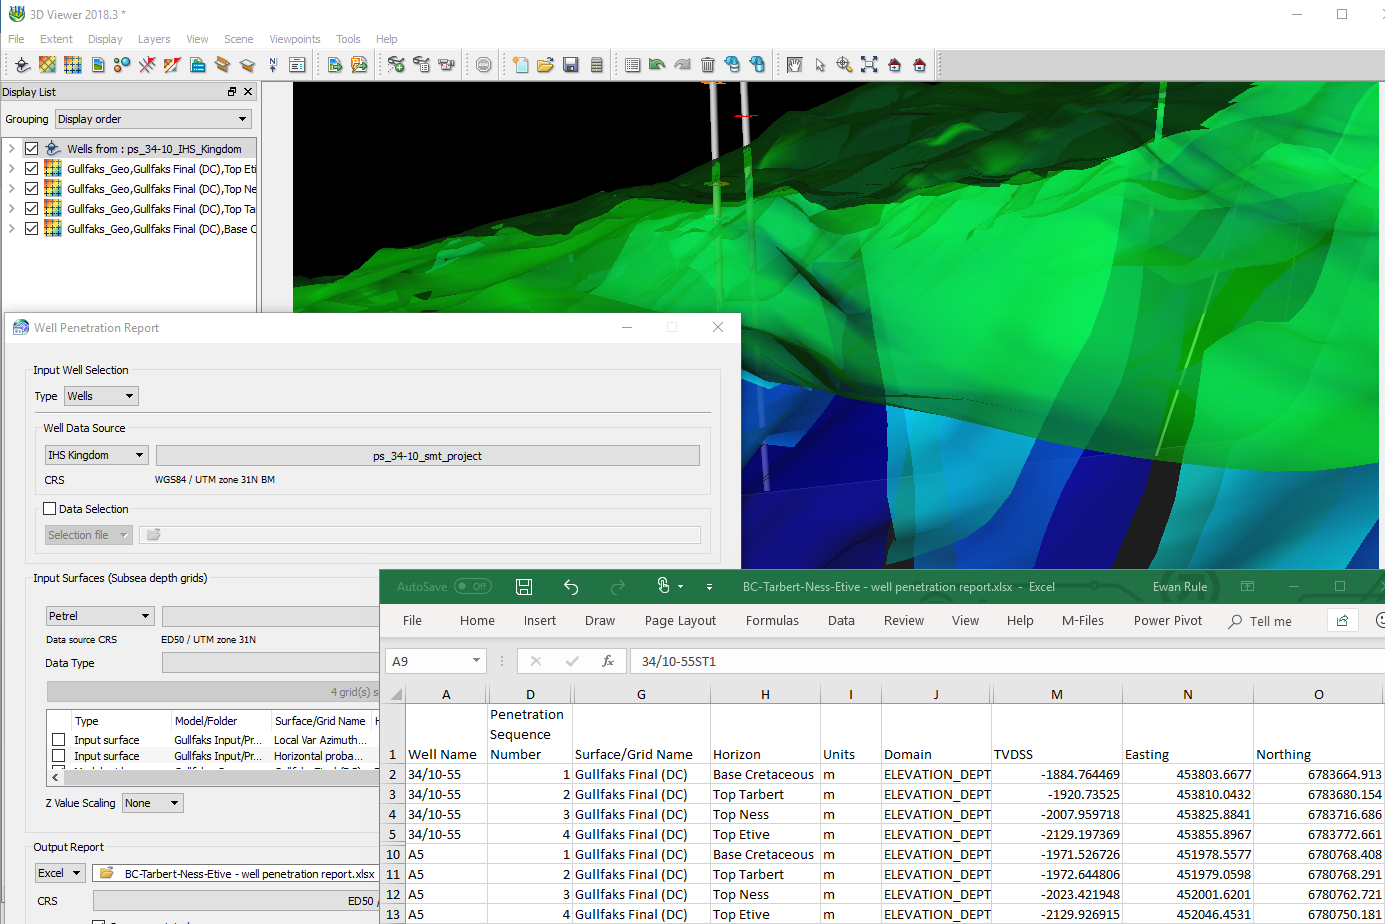Open the Grouping Display order dropdown

[152, 119]
